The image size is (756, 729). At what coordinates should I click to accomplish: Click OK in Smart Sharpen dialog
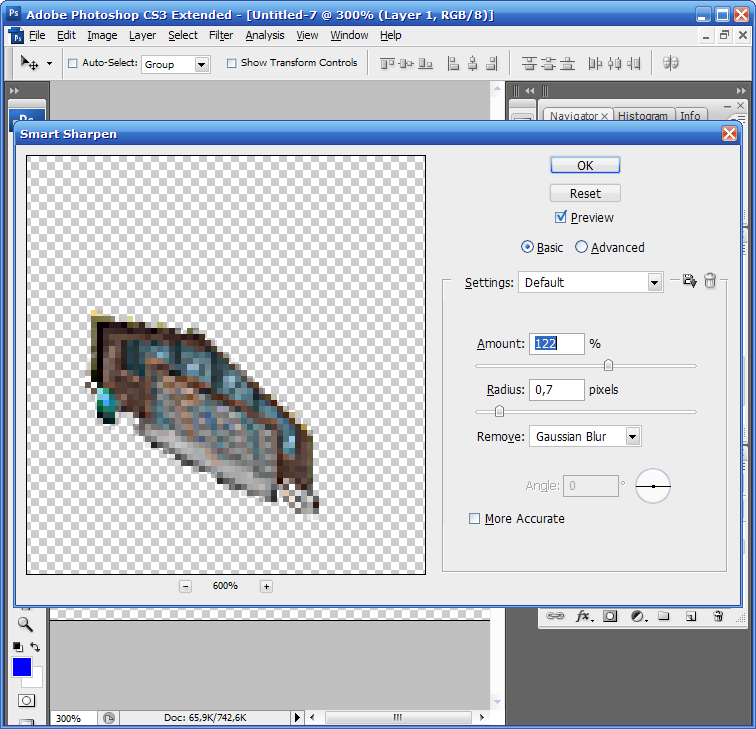tap(585, 165)
